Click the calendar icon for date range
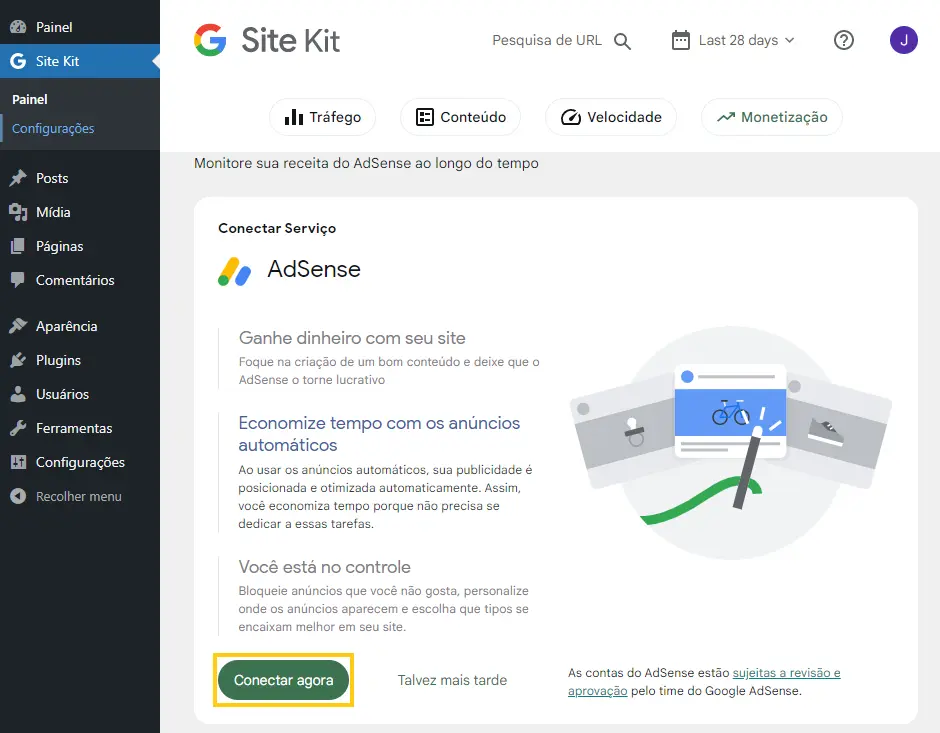940x733 pixels. tap(680, 40)
